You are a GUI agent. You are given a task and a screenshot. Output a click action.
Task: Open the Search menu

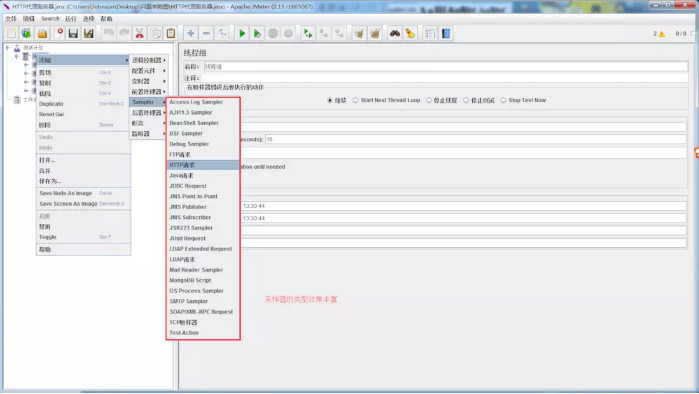coord(50,19)
